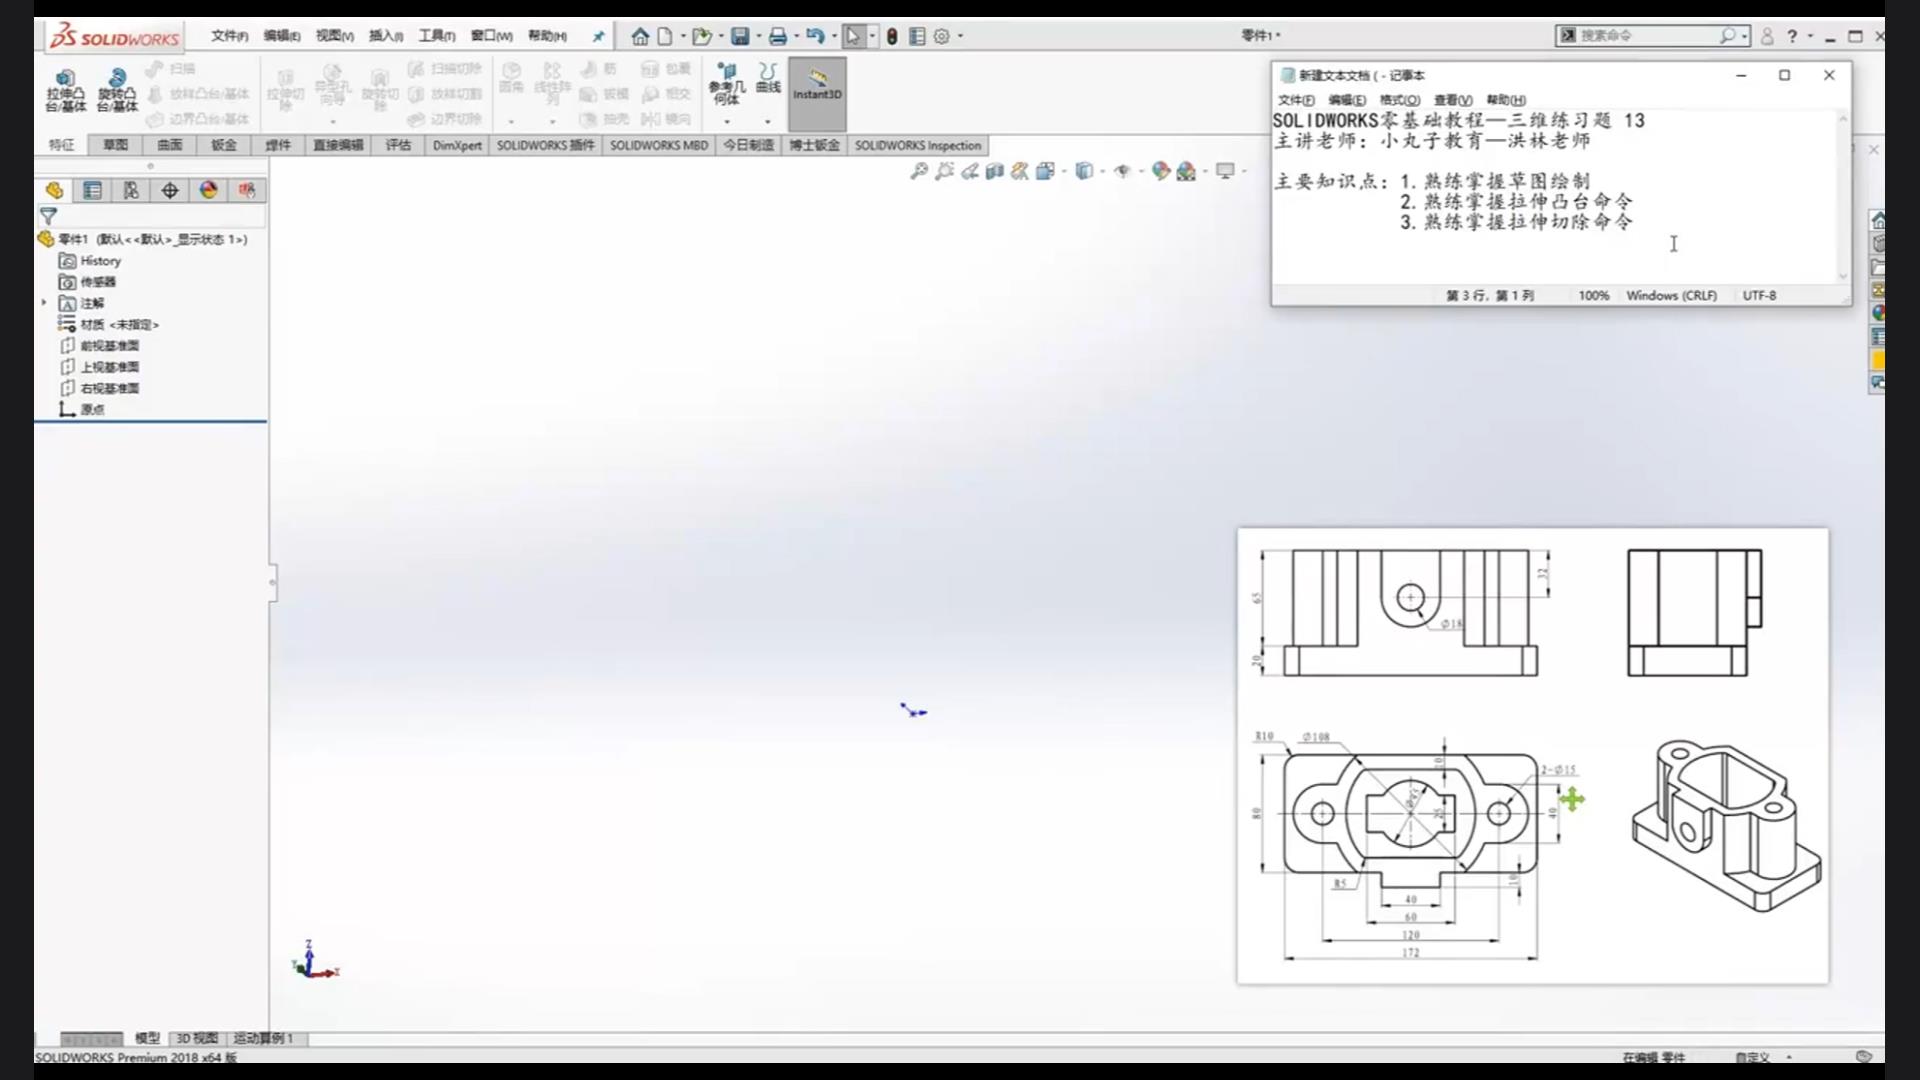Expand the 注解 tree node
The width and height of the screenshot is (1920, 1080).
44,302
